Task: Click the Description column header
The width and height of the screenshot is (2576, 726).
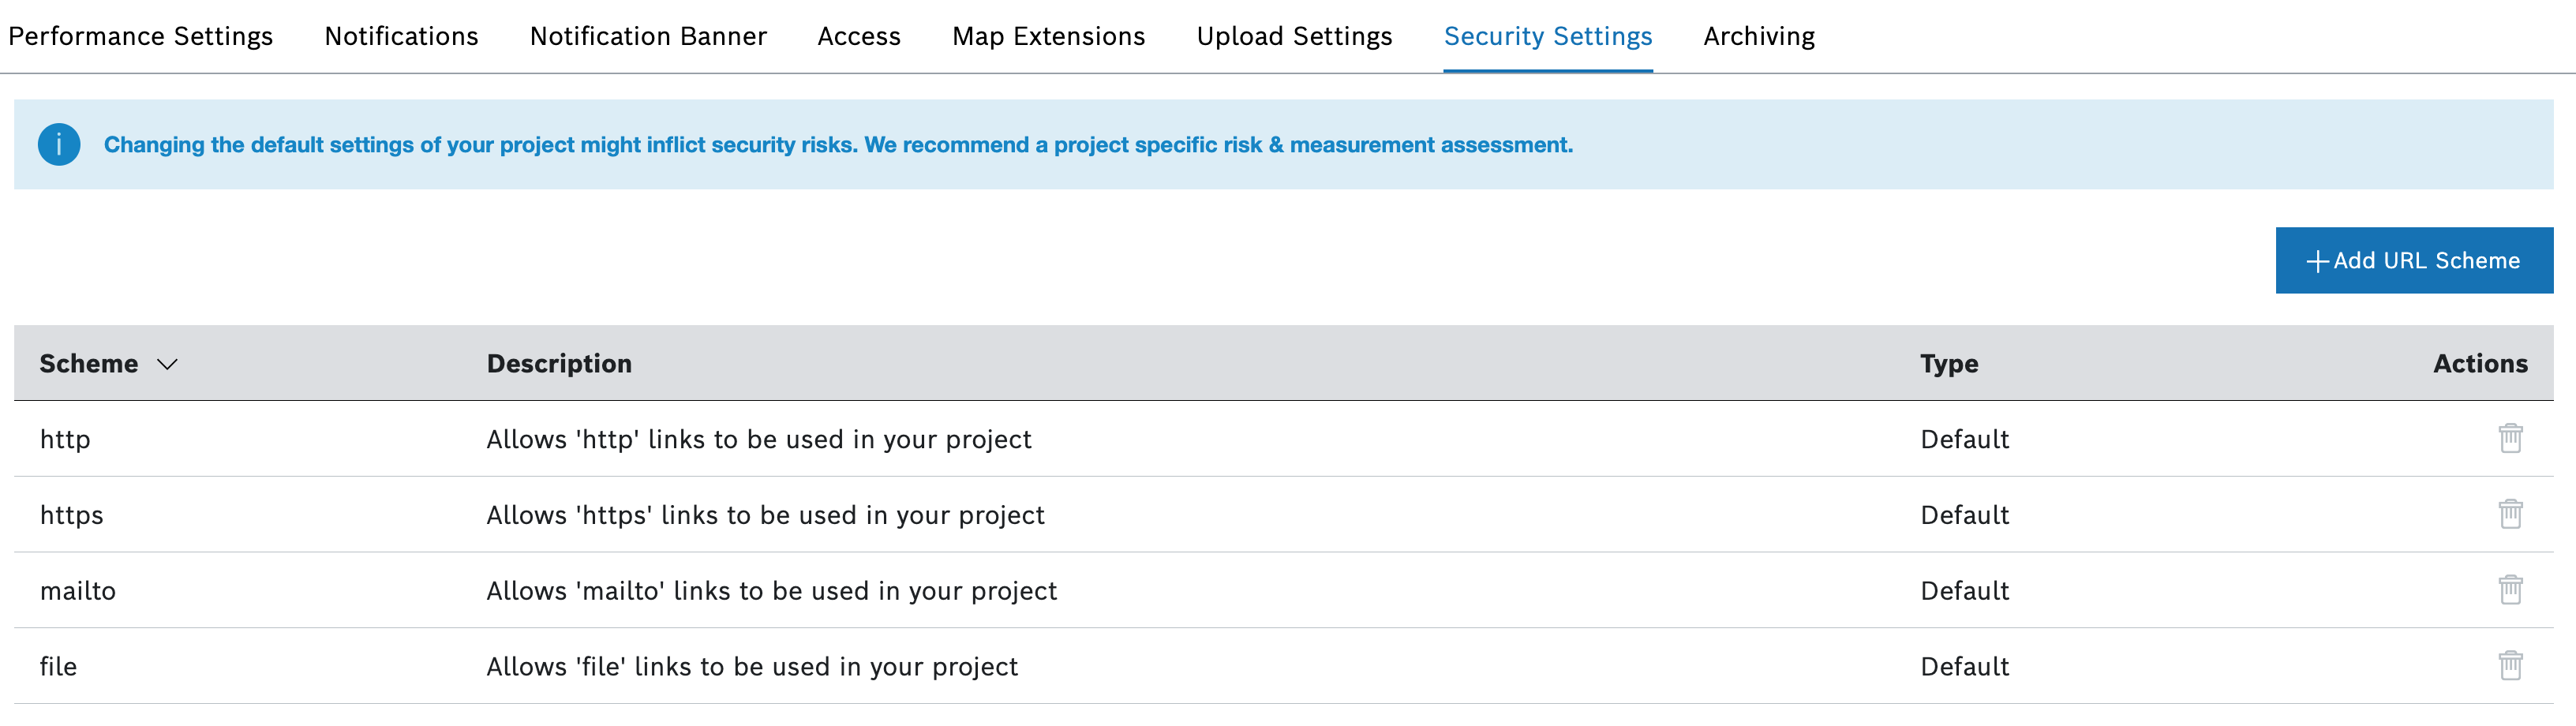Action: 559,364
